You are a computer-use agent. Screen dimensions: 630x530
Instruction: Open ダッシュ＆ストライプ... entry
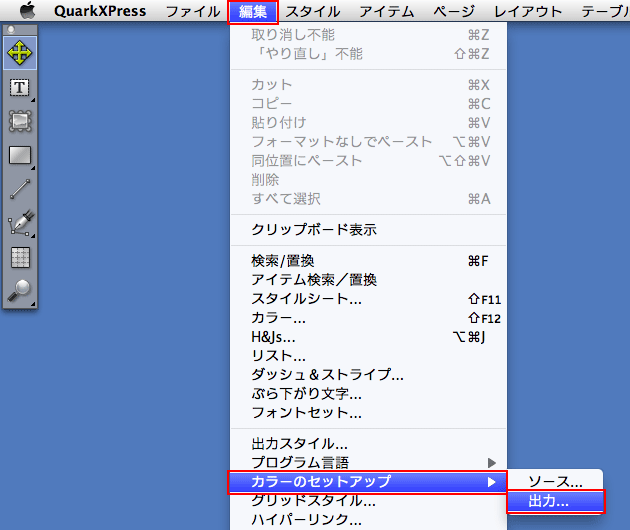pyautogui.click(x=368, y=374)
